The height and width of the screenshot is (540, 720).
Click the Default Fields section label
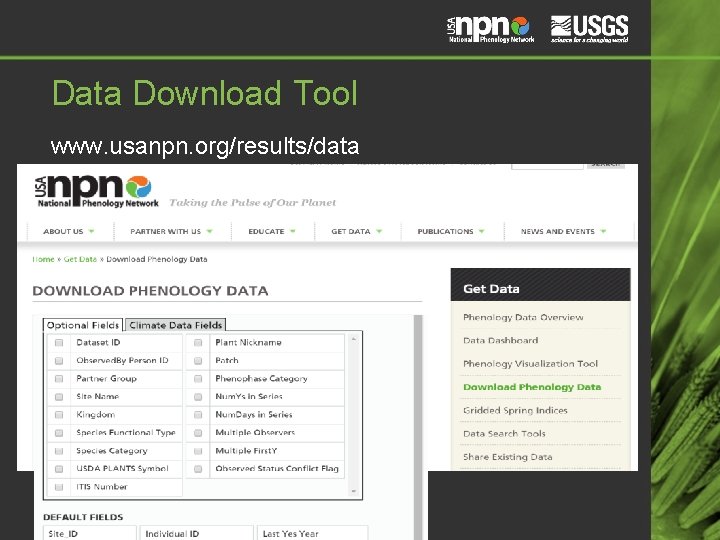83,517
